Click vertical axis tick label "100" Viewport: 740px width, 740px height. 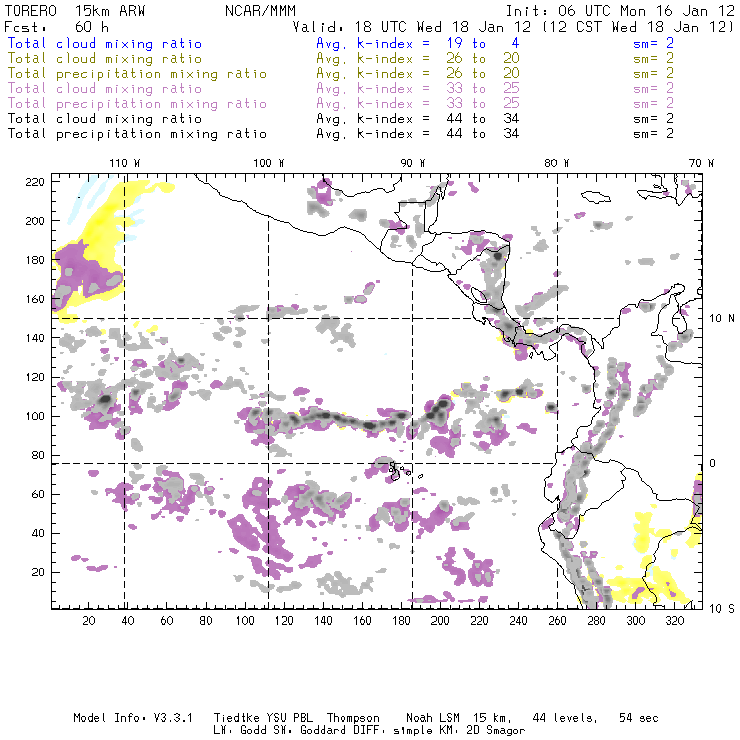tap(35, 416)
